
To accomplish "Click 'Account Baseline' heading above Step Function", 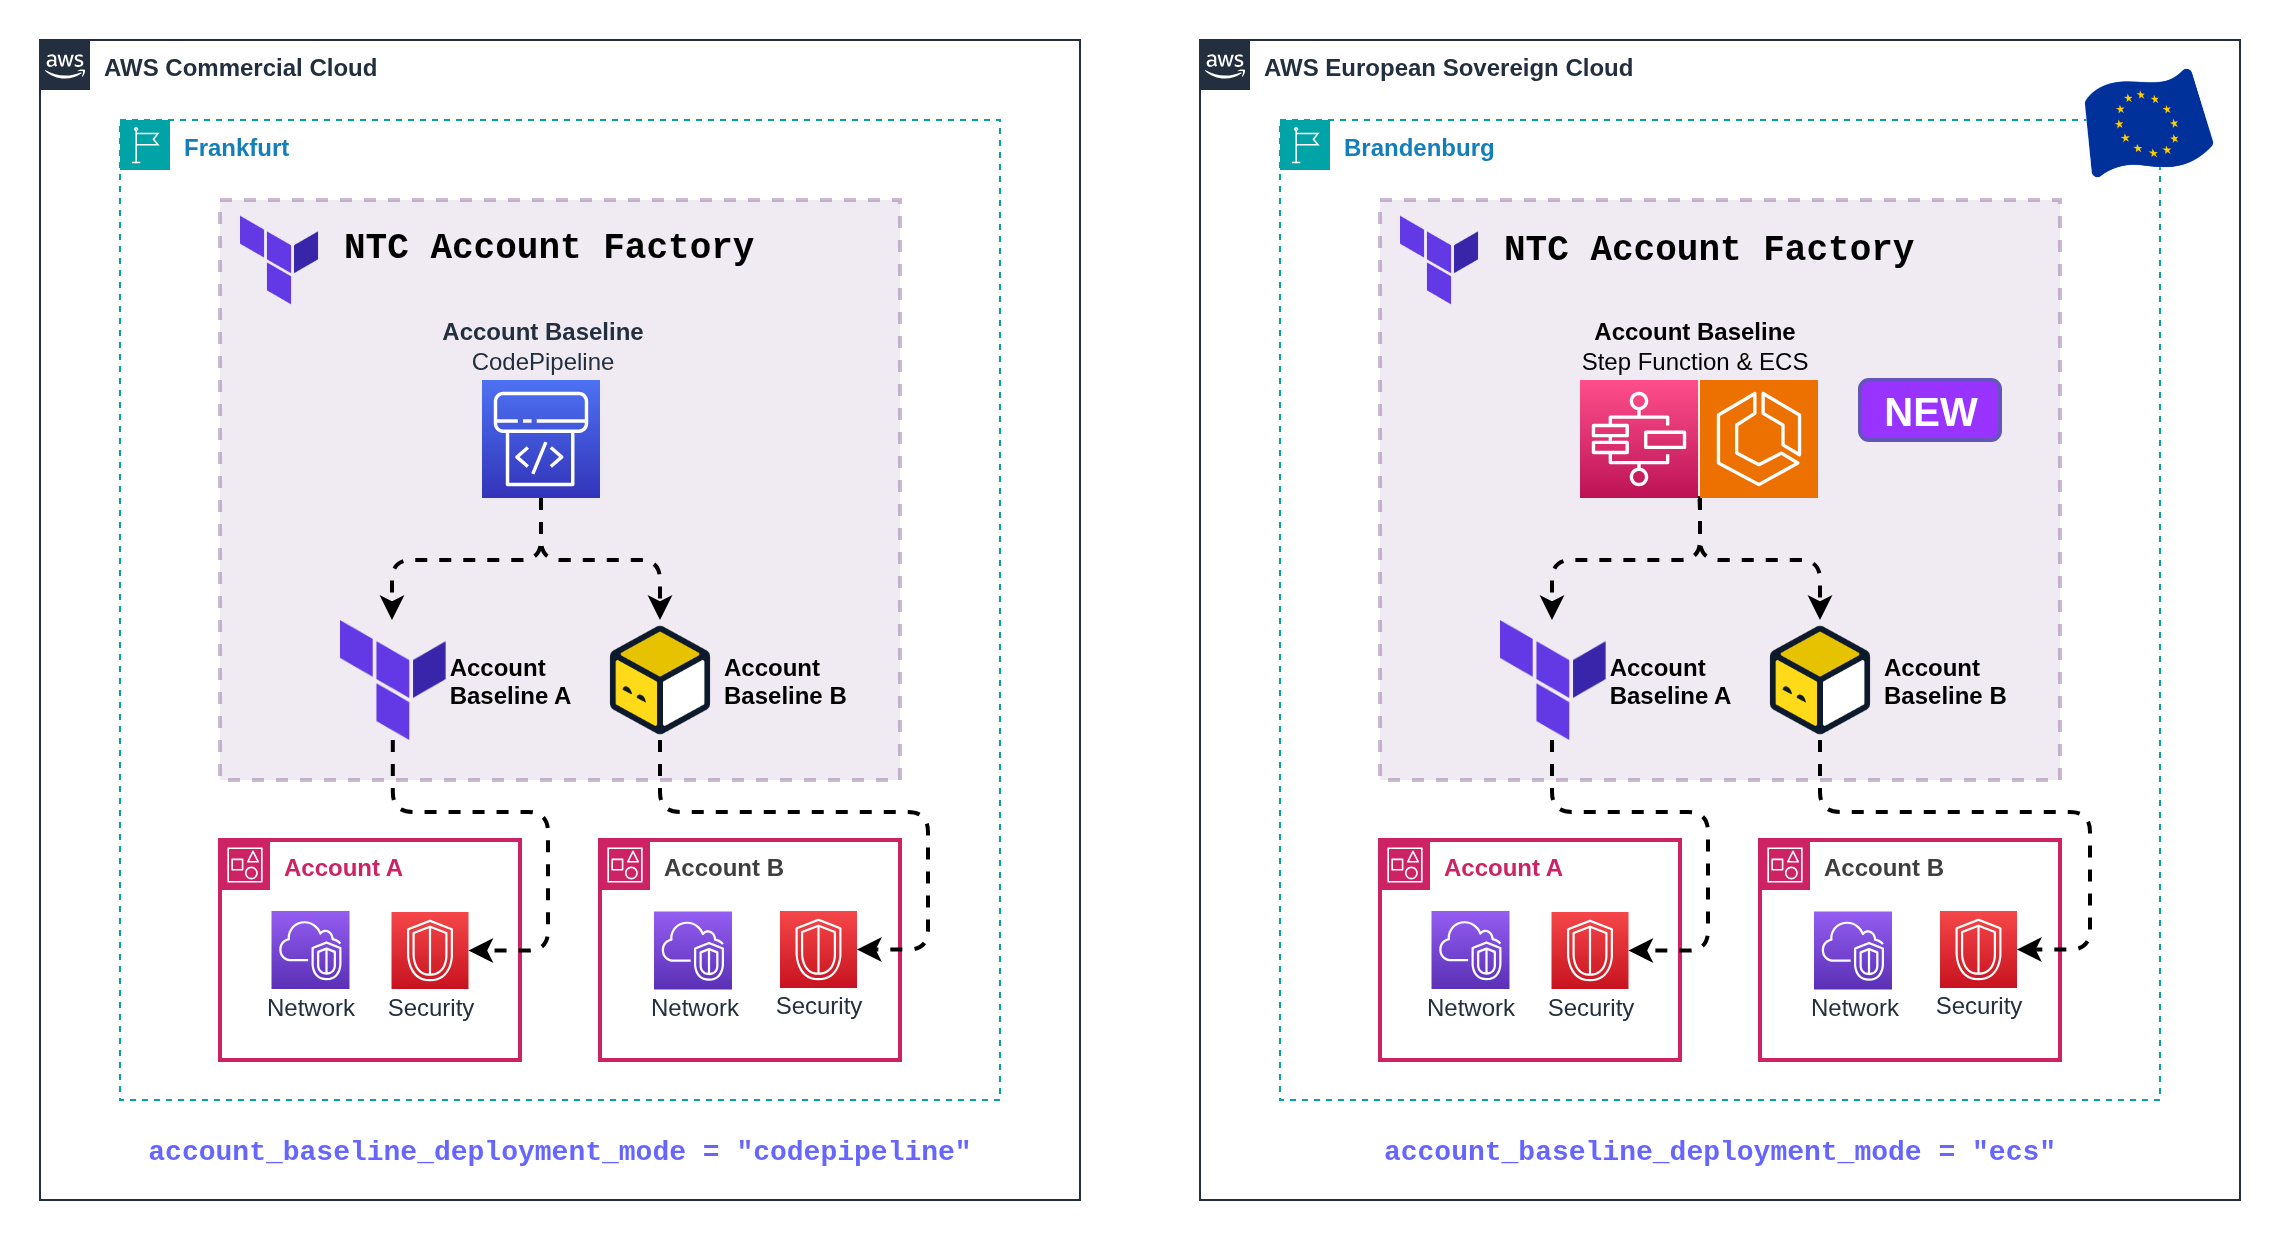I will click(1695, 332).
